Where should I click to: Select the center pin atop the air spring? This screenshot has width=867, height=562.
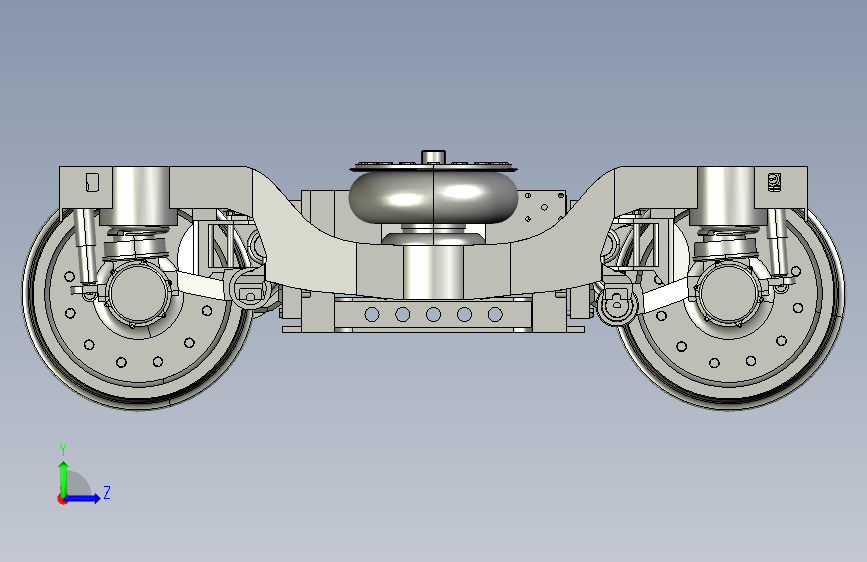tap(434, 156)
